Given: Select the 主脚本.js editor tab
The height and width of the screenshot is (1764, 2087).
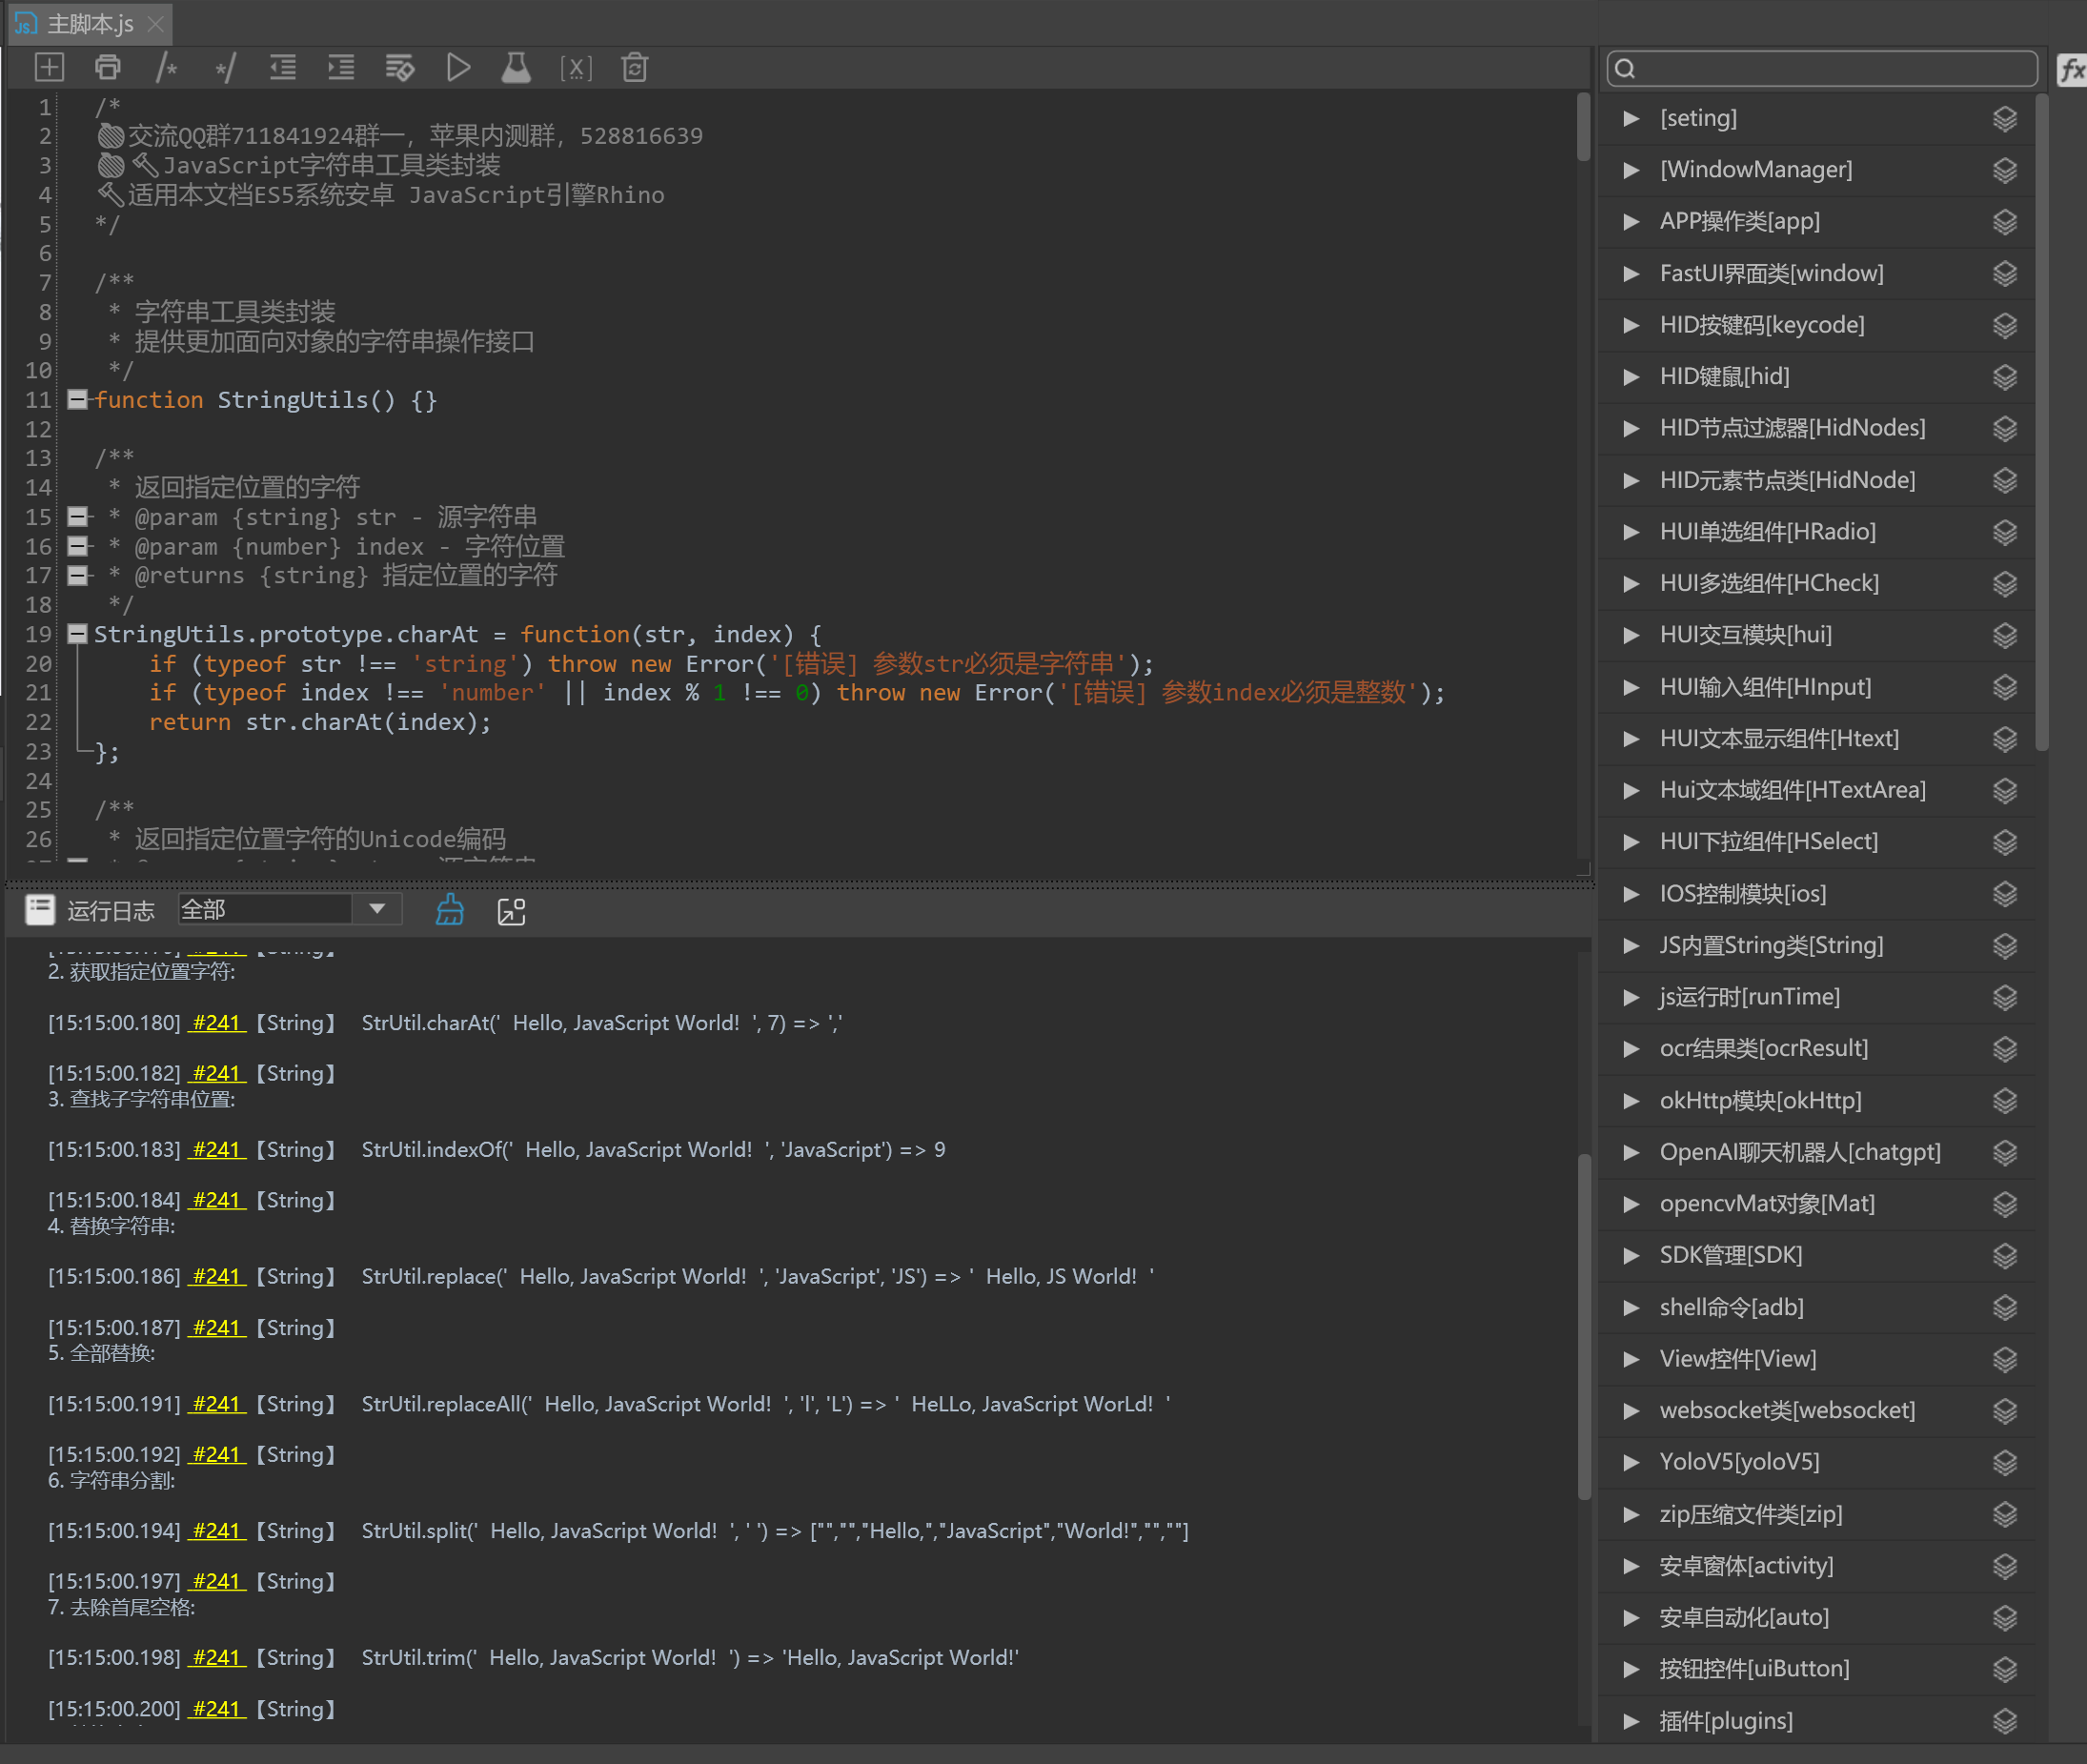Looking at the screenshot, I should tap(90, 23).
